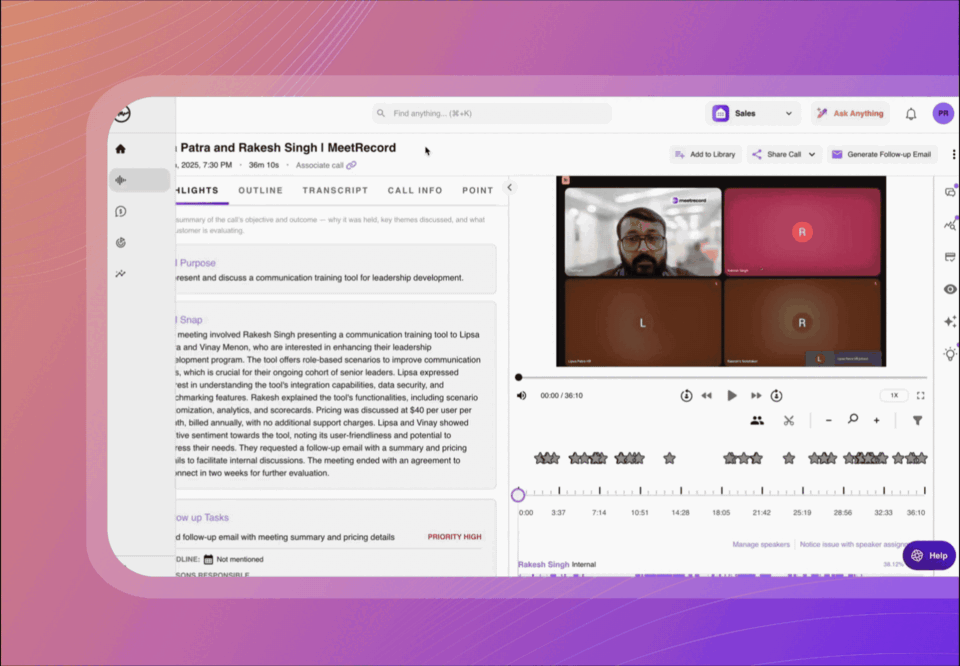Open the comments icon in right rail
Screen dimensions: 960x666
[x=950, y=192]
